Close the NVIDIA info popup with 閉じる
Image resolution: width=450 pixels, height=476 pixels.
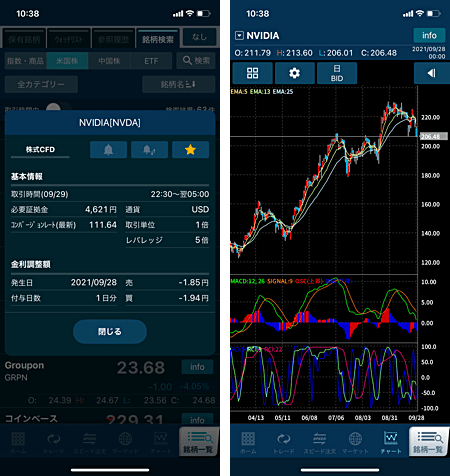click(110, 332)
